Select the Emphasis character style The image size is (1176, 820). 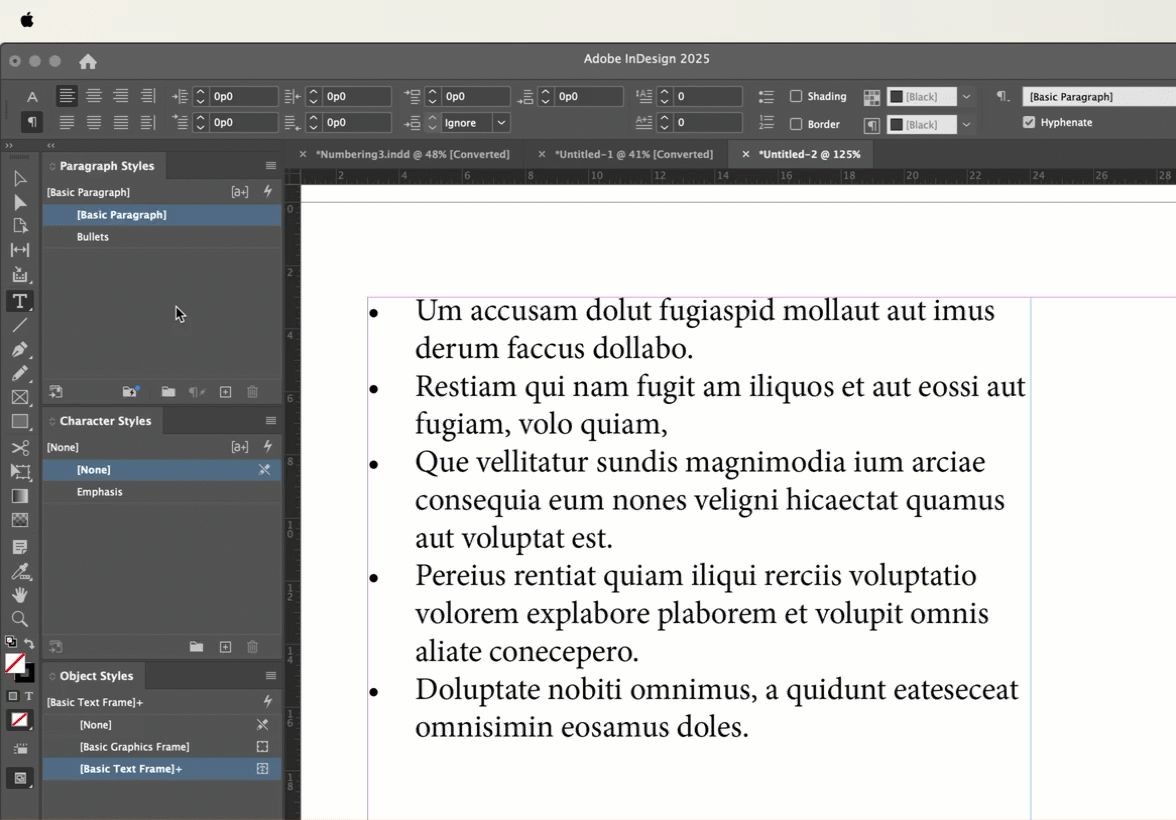point(162,491)
